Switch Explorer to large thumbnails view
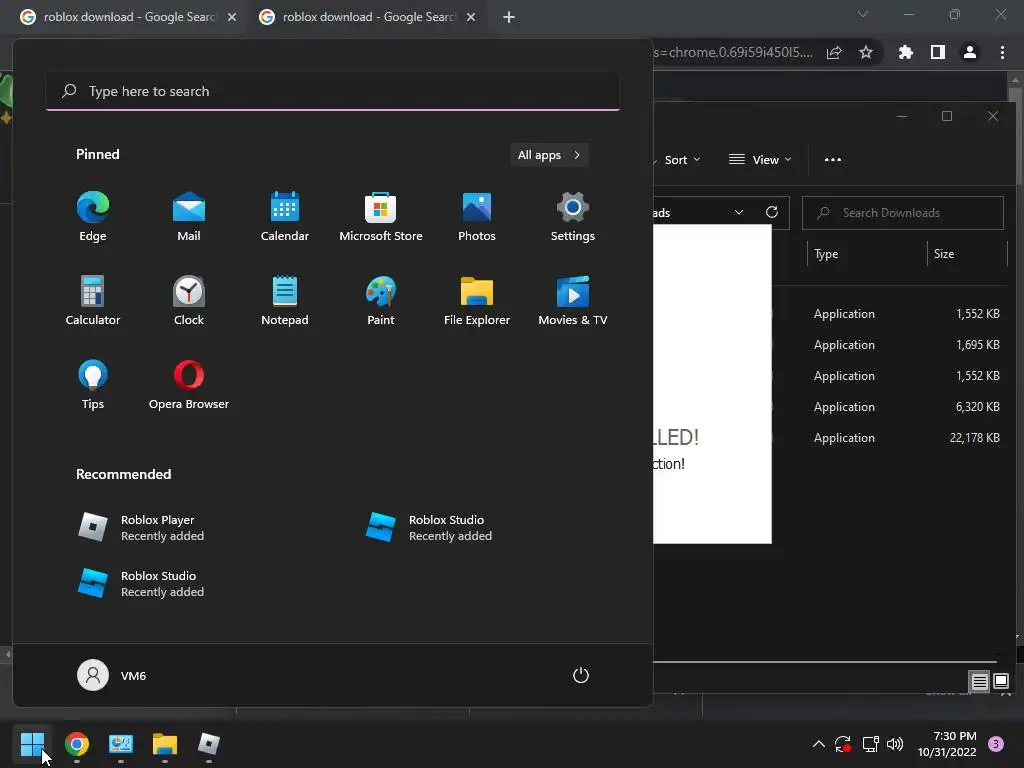 (x=1000, y=682)
